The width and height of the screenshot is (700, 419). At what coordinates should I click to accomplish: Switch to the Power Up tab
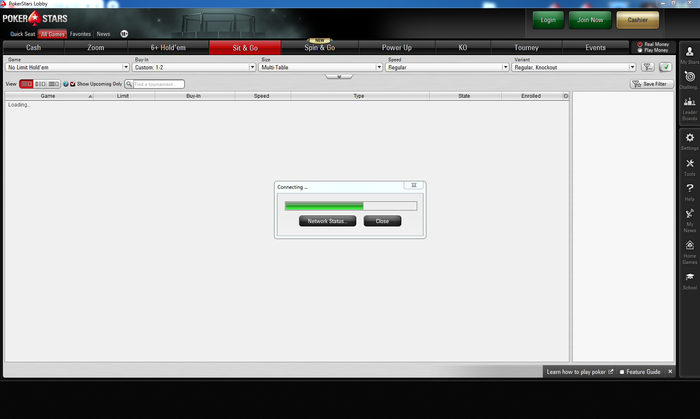[x=396, y=47]
